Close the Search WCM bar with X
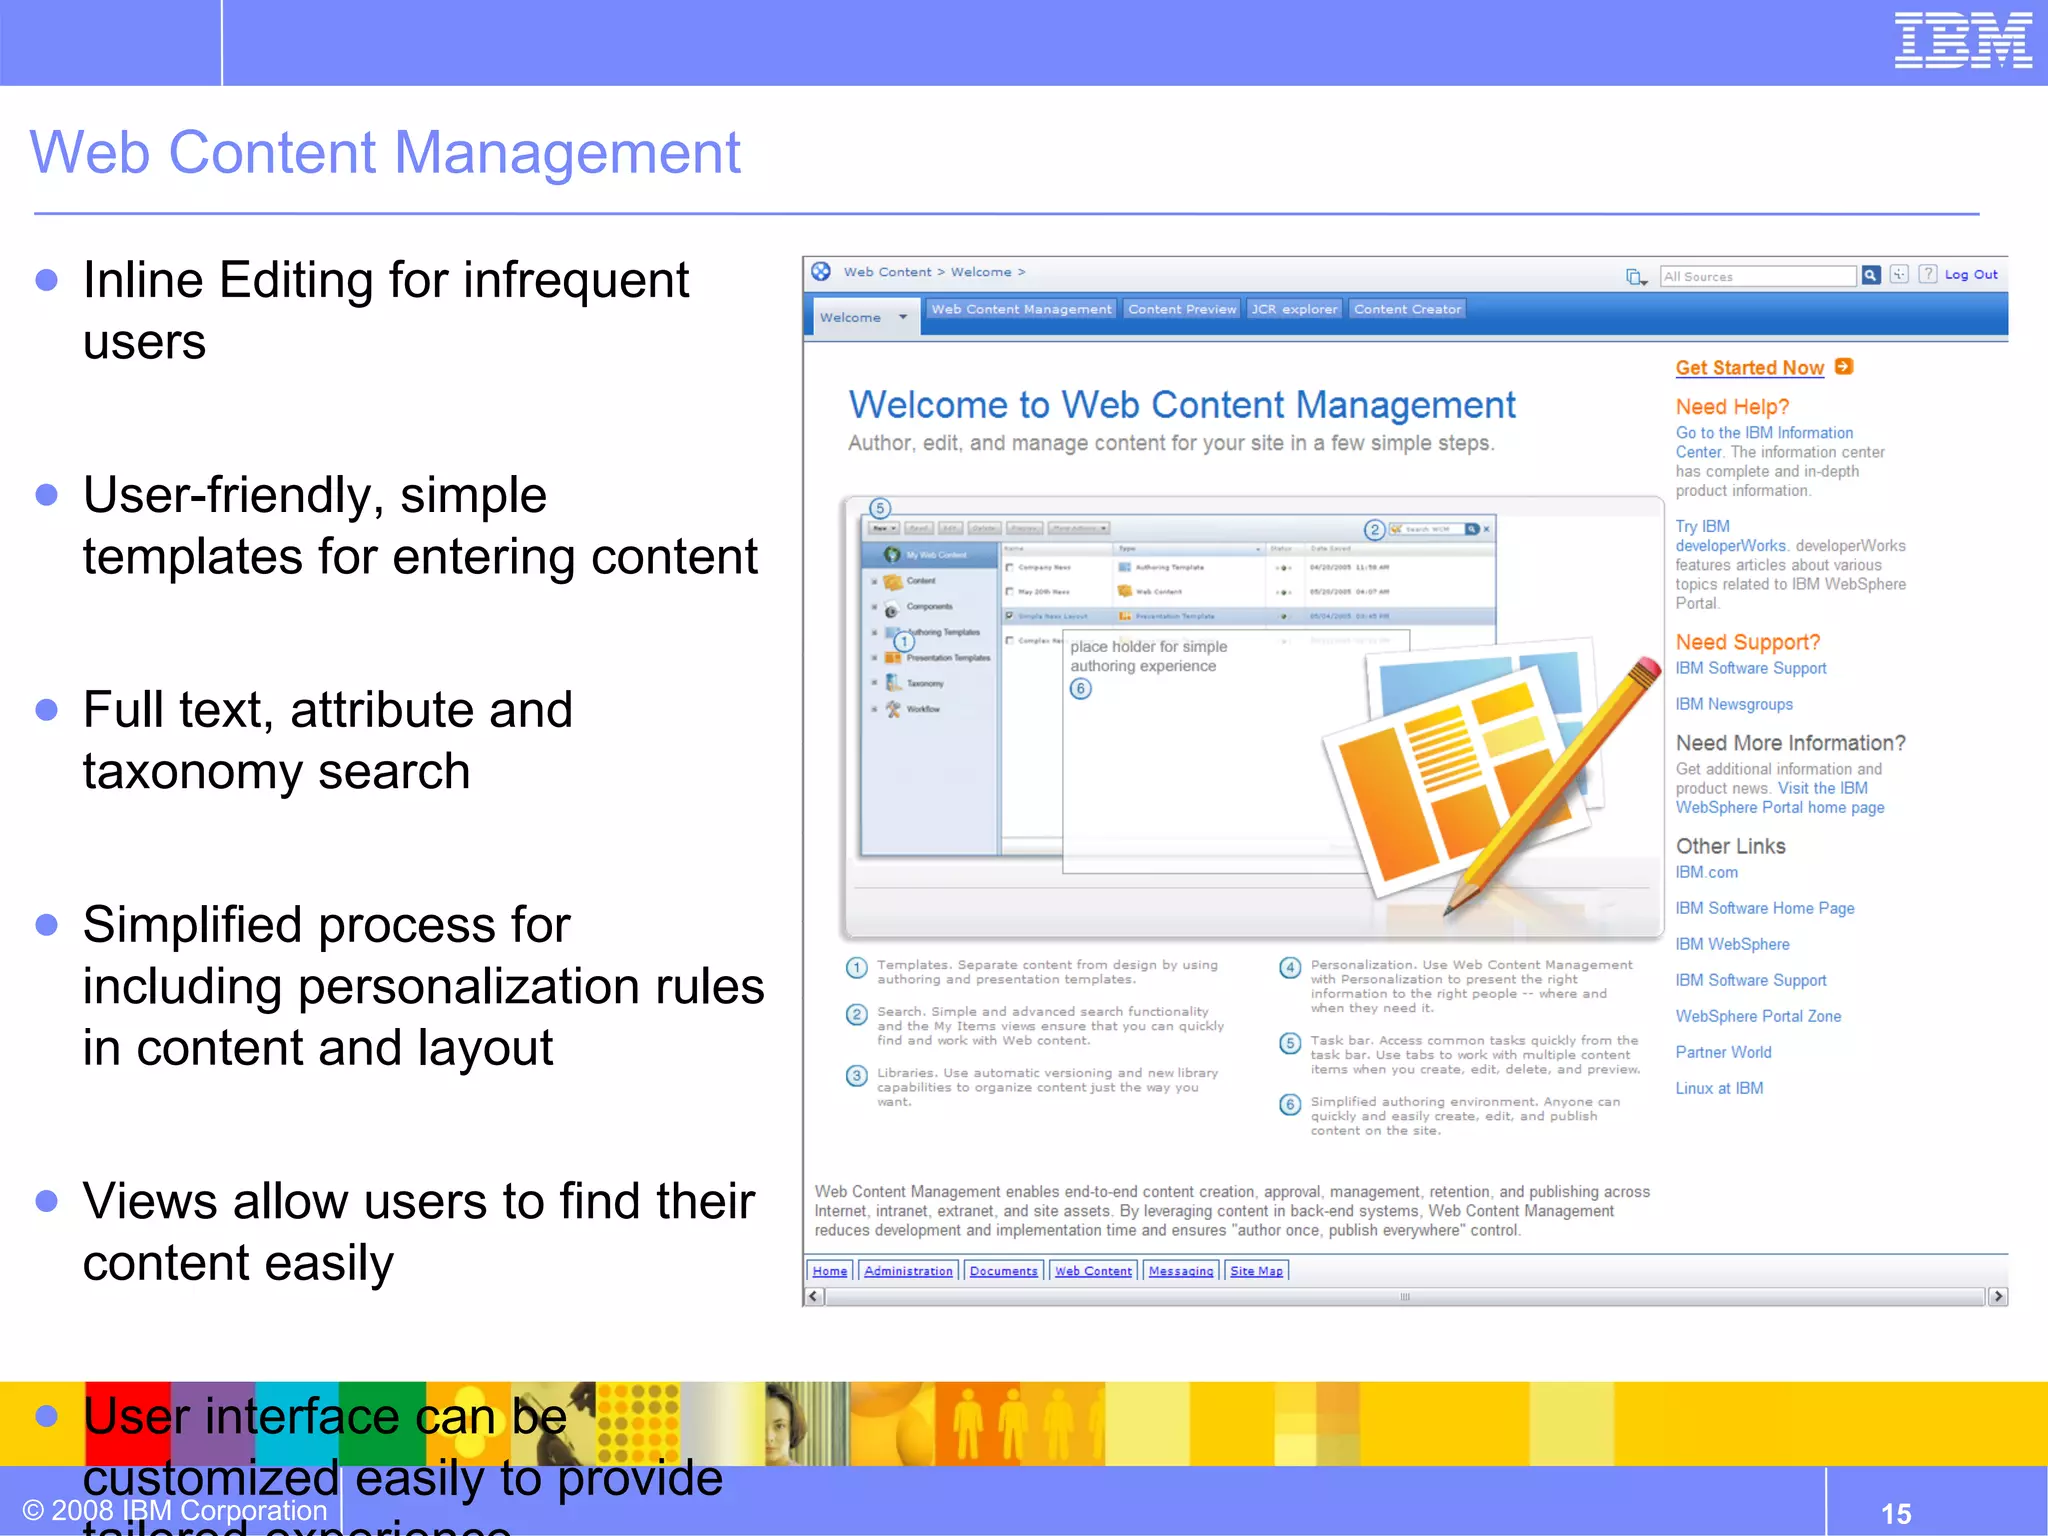The width and height of the screenshot is (2048, 1536). click(1487, 529)
